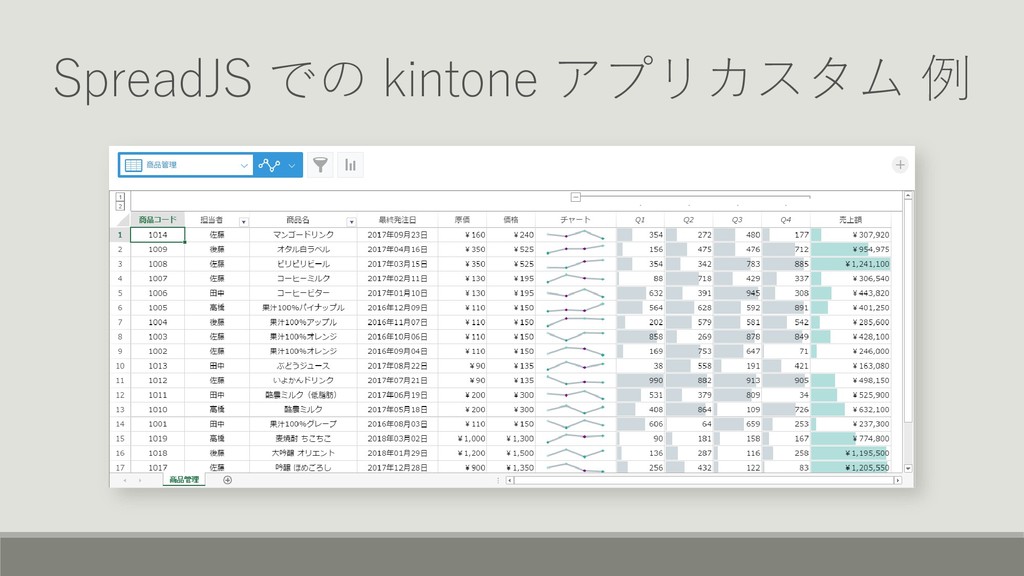Select the 価格 column header

(x=511, y=220)
